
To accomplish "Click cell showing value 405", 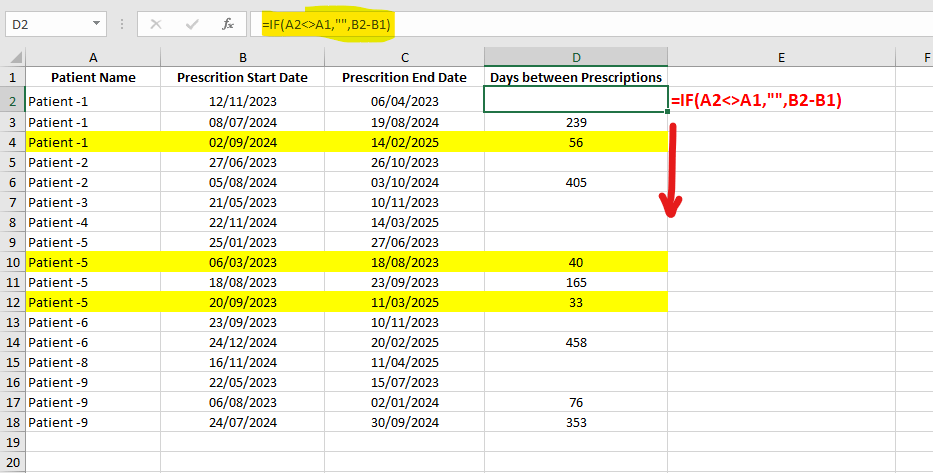I will coord(576,183).
